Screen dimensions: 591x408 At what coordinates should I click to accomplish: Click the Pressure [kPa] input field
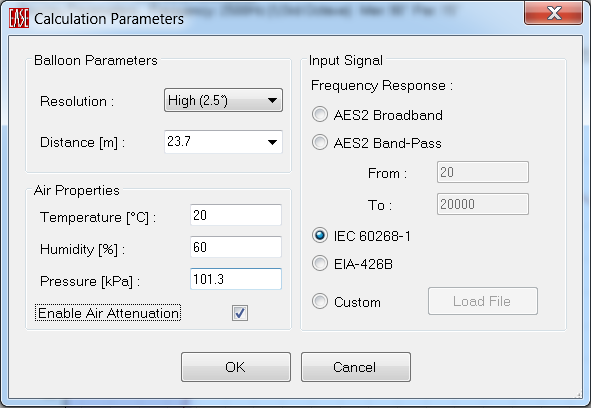coord(236,279)
